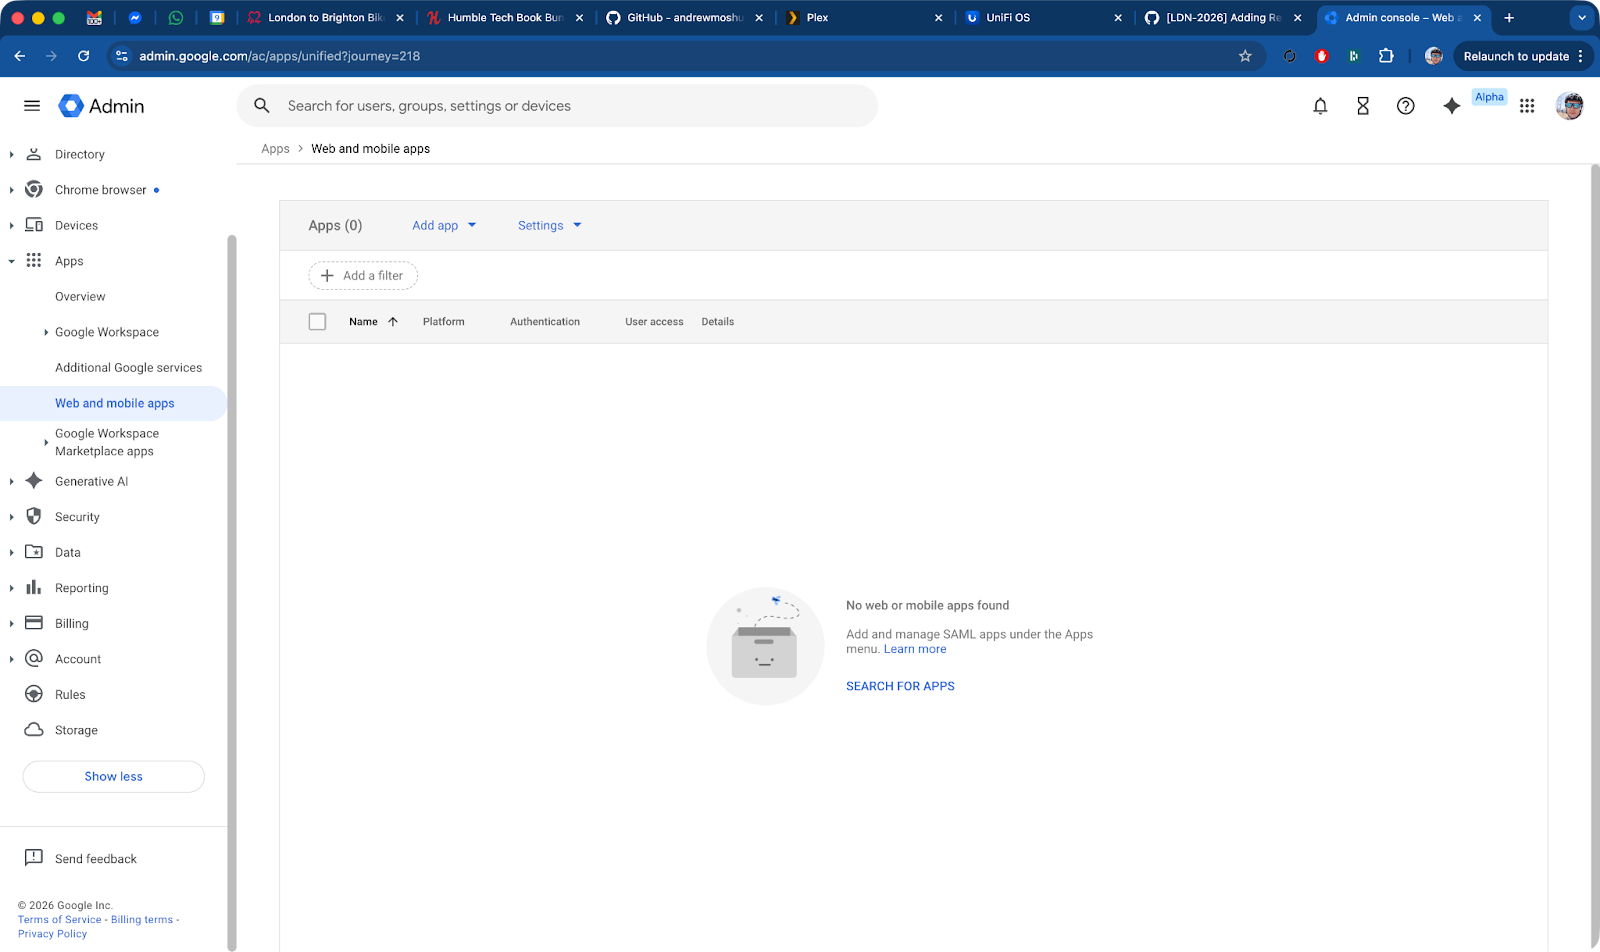The image size is (1600, 952).
Task: Select Additional Google services menu item
Action: (128, 368)
